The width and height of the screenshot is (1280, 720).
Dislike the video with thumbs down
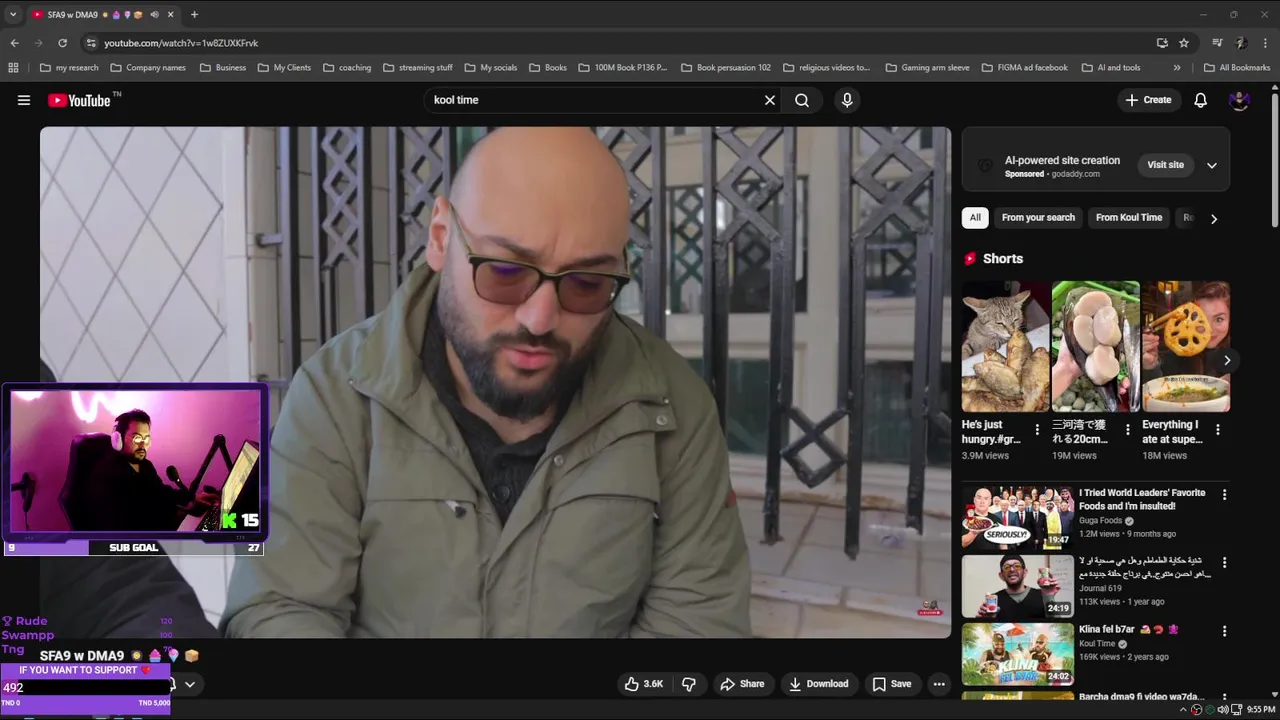[x=689, y=684]
